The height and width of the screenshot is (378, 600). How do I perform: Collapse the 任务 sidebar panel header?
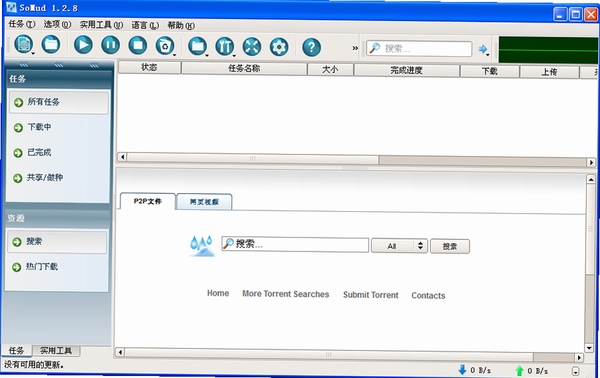tap(59, 79)
